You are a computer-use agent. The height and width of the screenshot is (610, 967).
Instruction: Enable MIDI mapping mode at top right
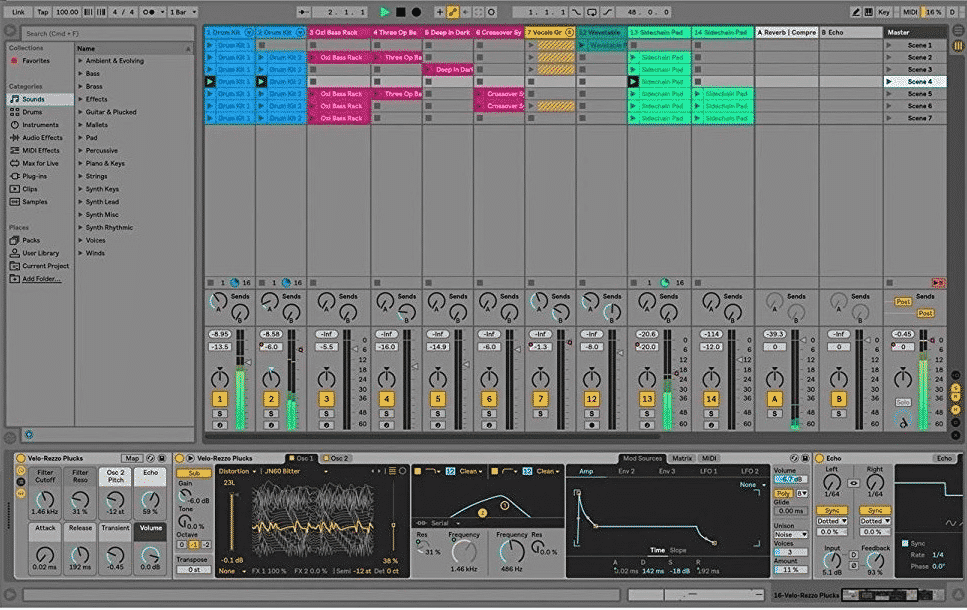[911, 12]
